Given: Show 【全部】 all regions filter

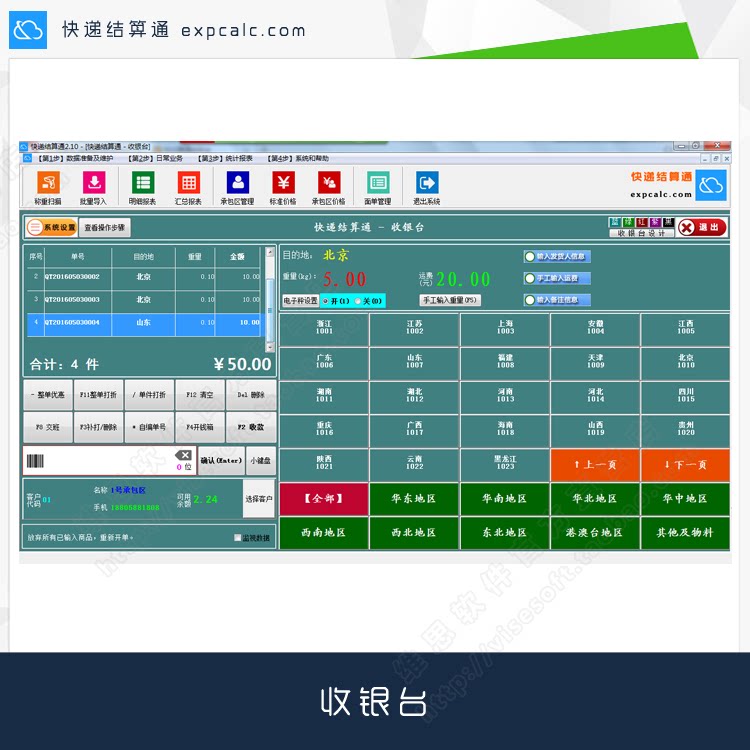Looking at the screenshot, I should tap(324, 499).
